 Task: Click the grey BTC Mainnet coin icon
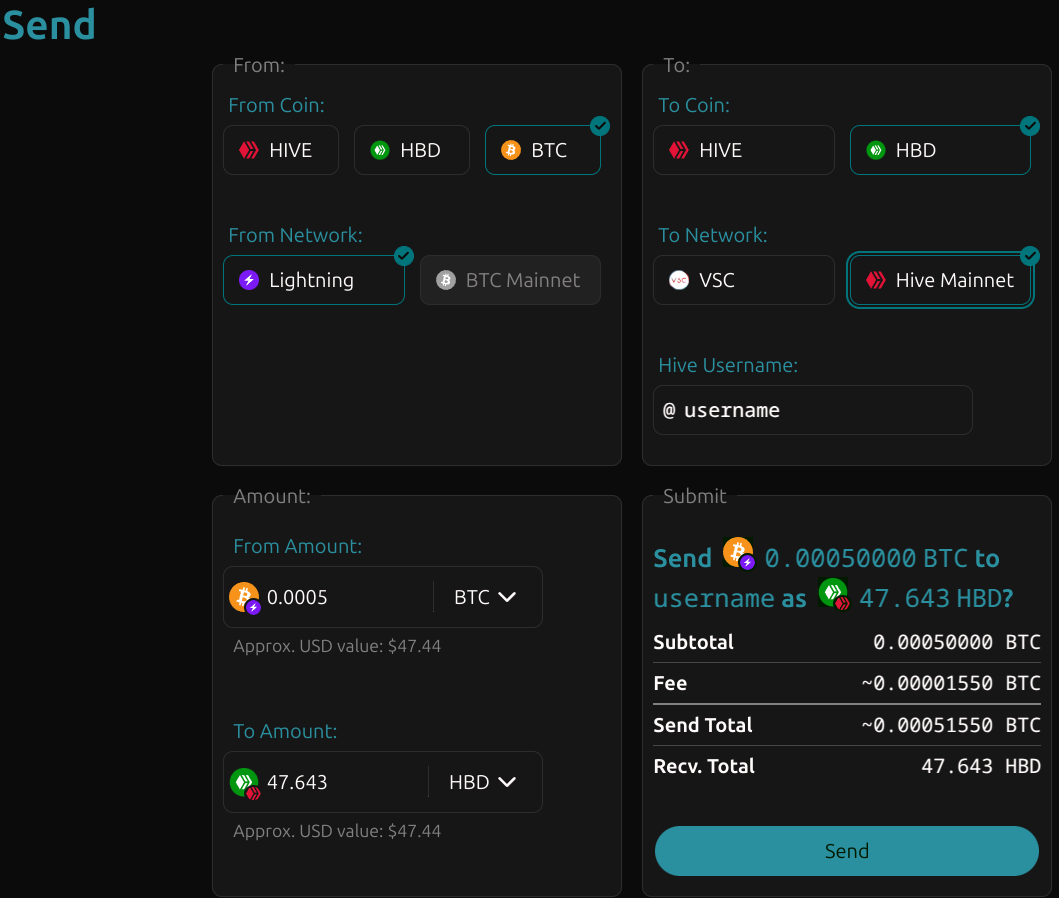[x=446, y=280]
